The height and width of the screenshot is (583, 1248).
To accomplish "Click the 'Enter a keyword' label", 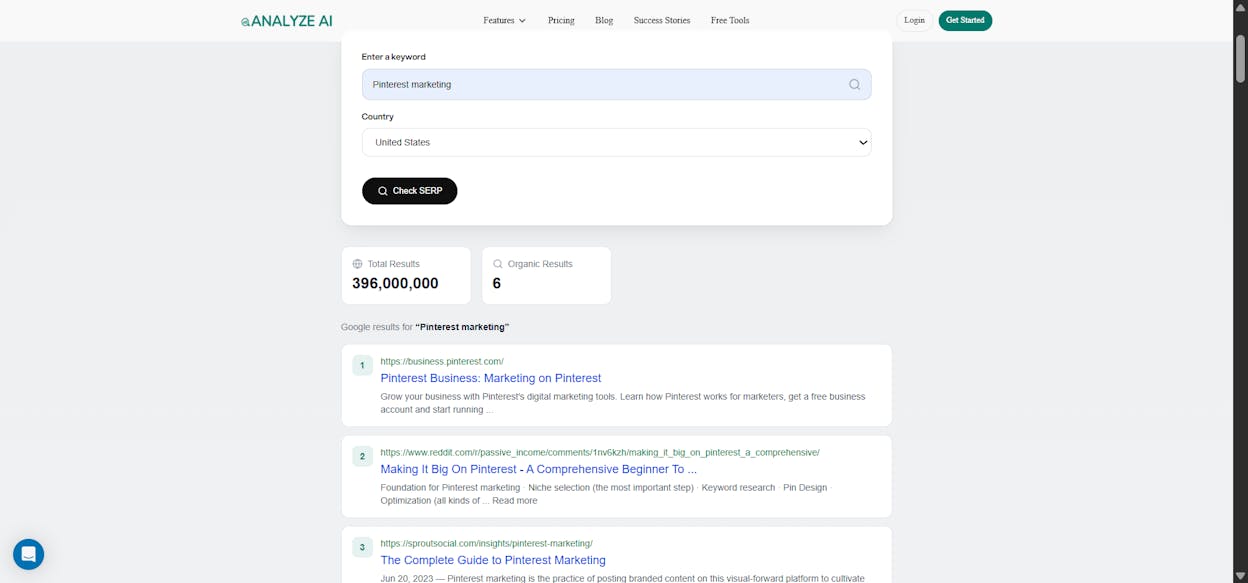I will 393,57.
